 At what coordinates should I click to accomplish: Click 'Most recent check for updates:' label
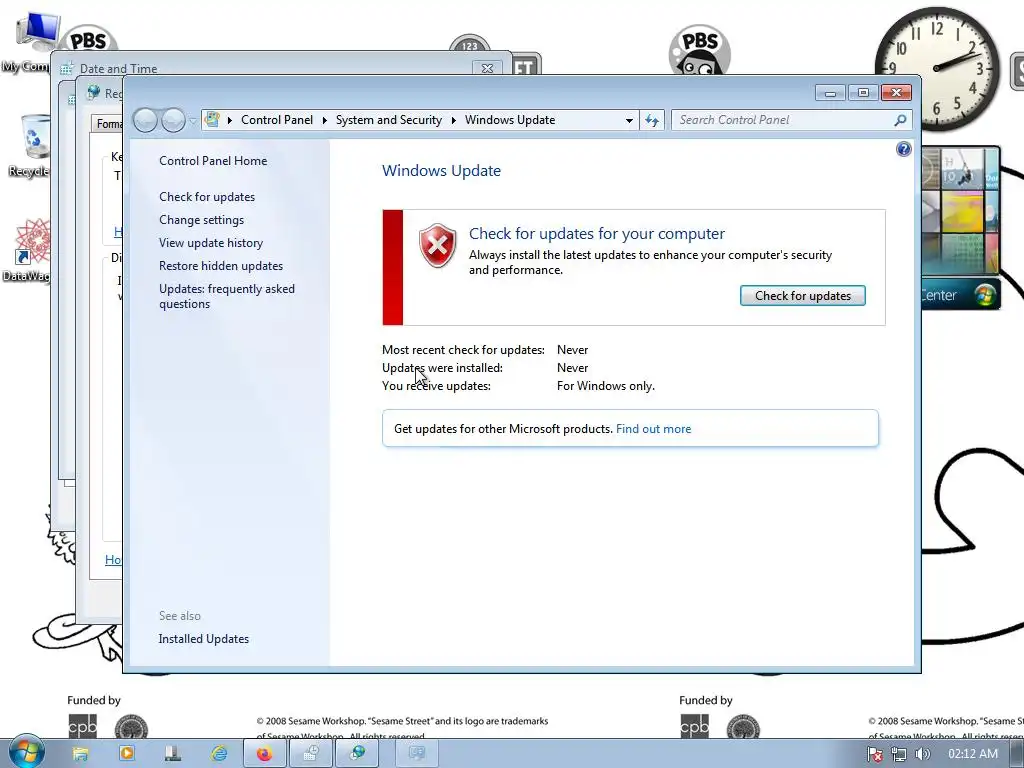pyautogui.click(x=463, y=350)
